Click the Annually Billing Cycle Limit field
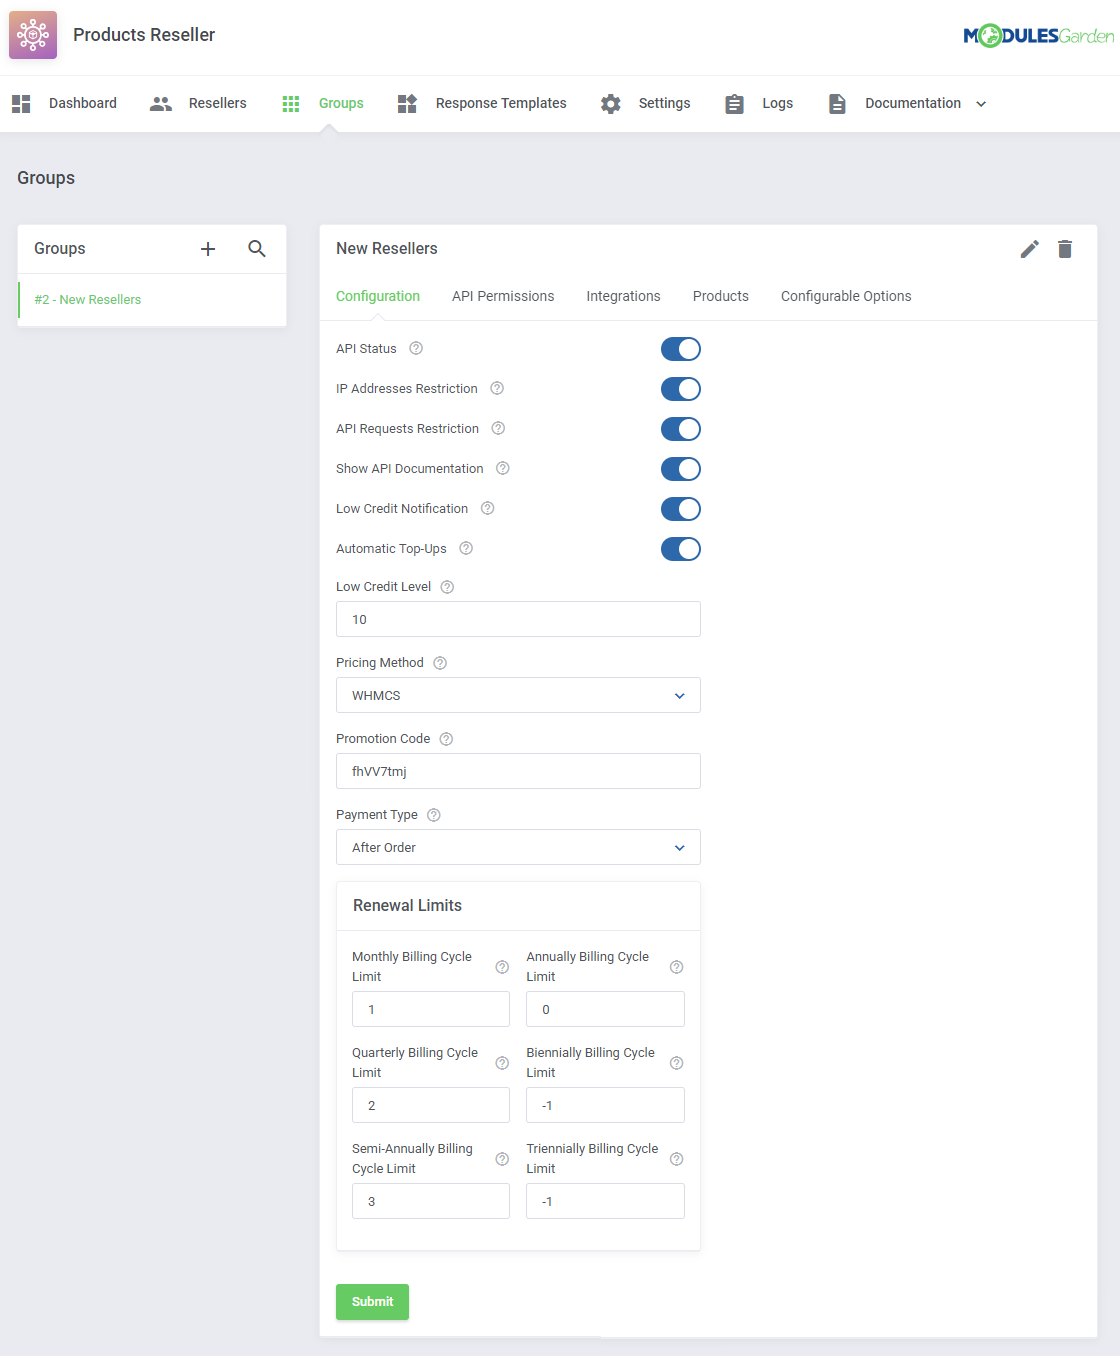 tap(605, 1009)
